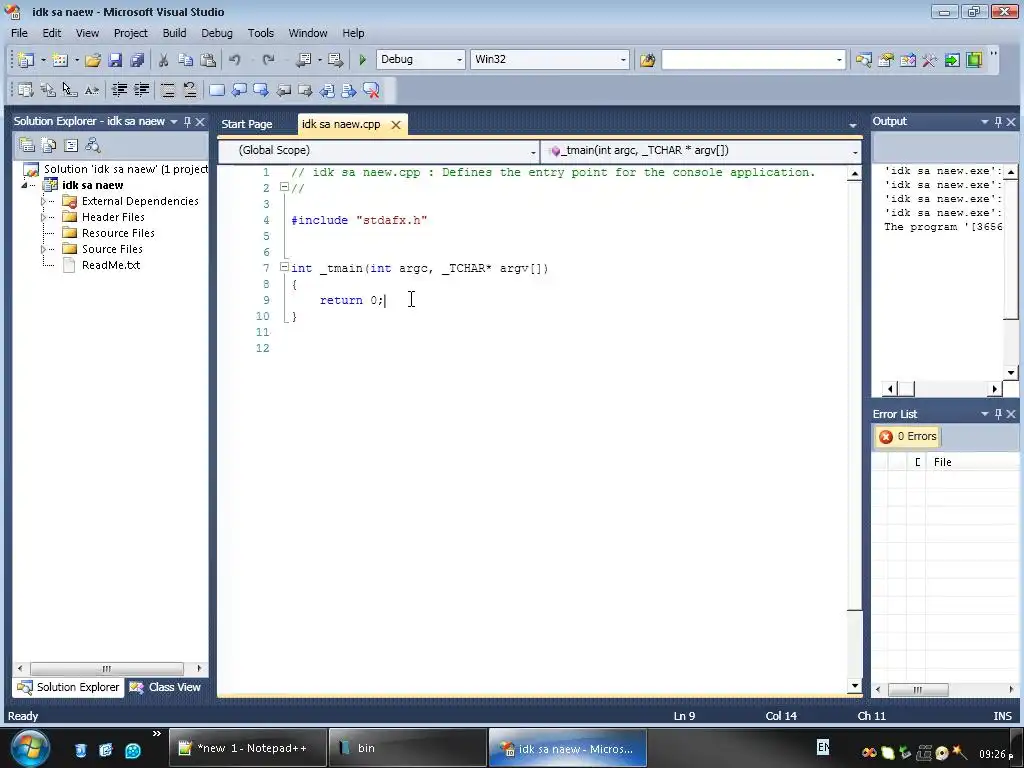
Task: Select the Solution Explorer bottom tab
Action: (x=69, y=687)
